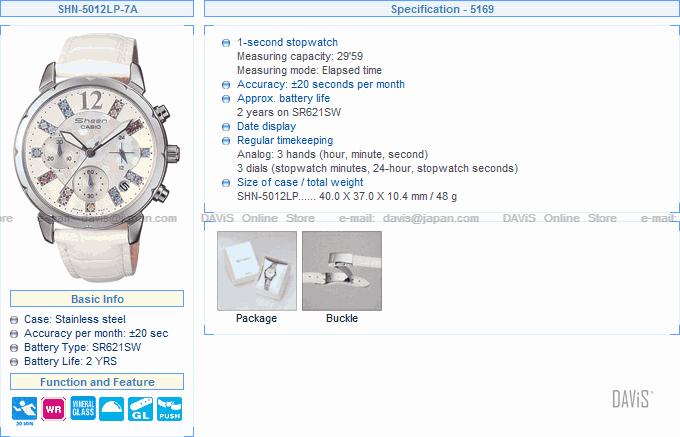This screenshot has width=680, height=437.
Task: Click the main white Sheen watch image
Action: click(x=97, y=159)
